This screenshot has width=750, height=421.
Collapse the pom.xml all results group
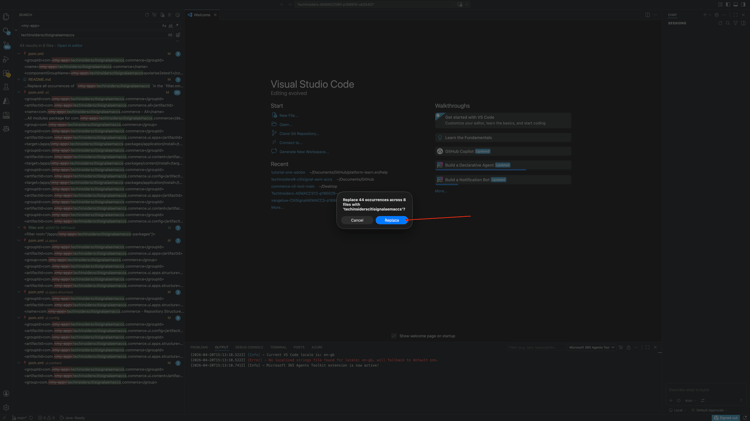[19, 92]
